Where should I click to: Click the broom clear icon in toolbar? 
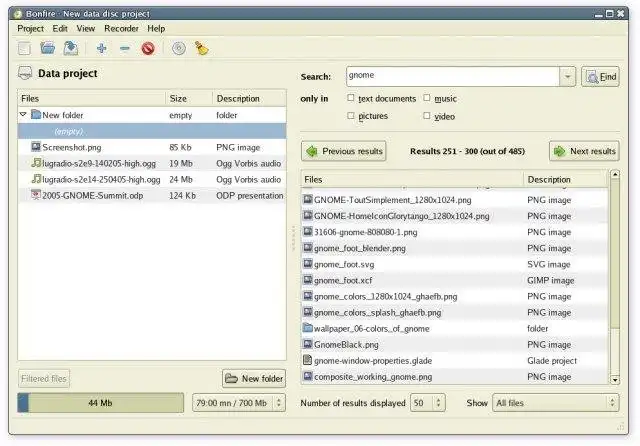click(x=201, y=48)
